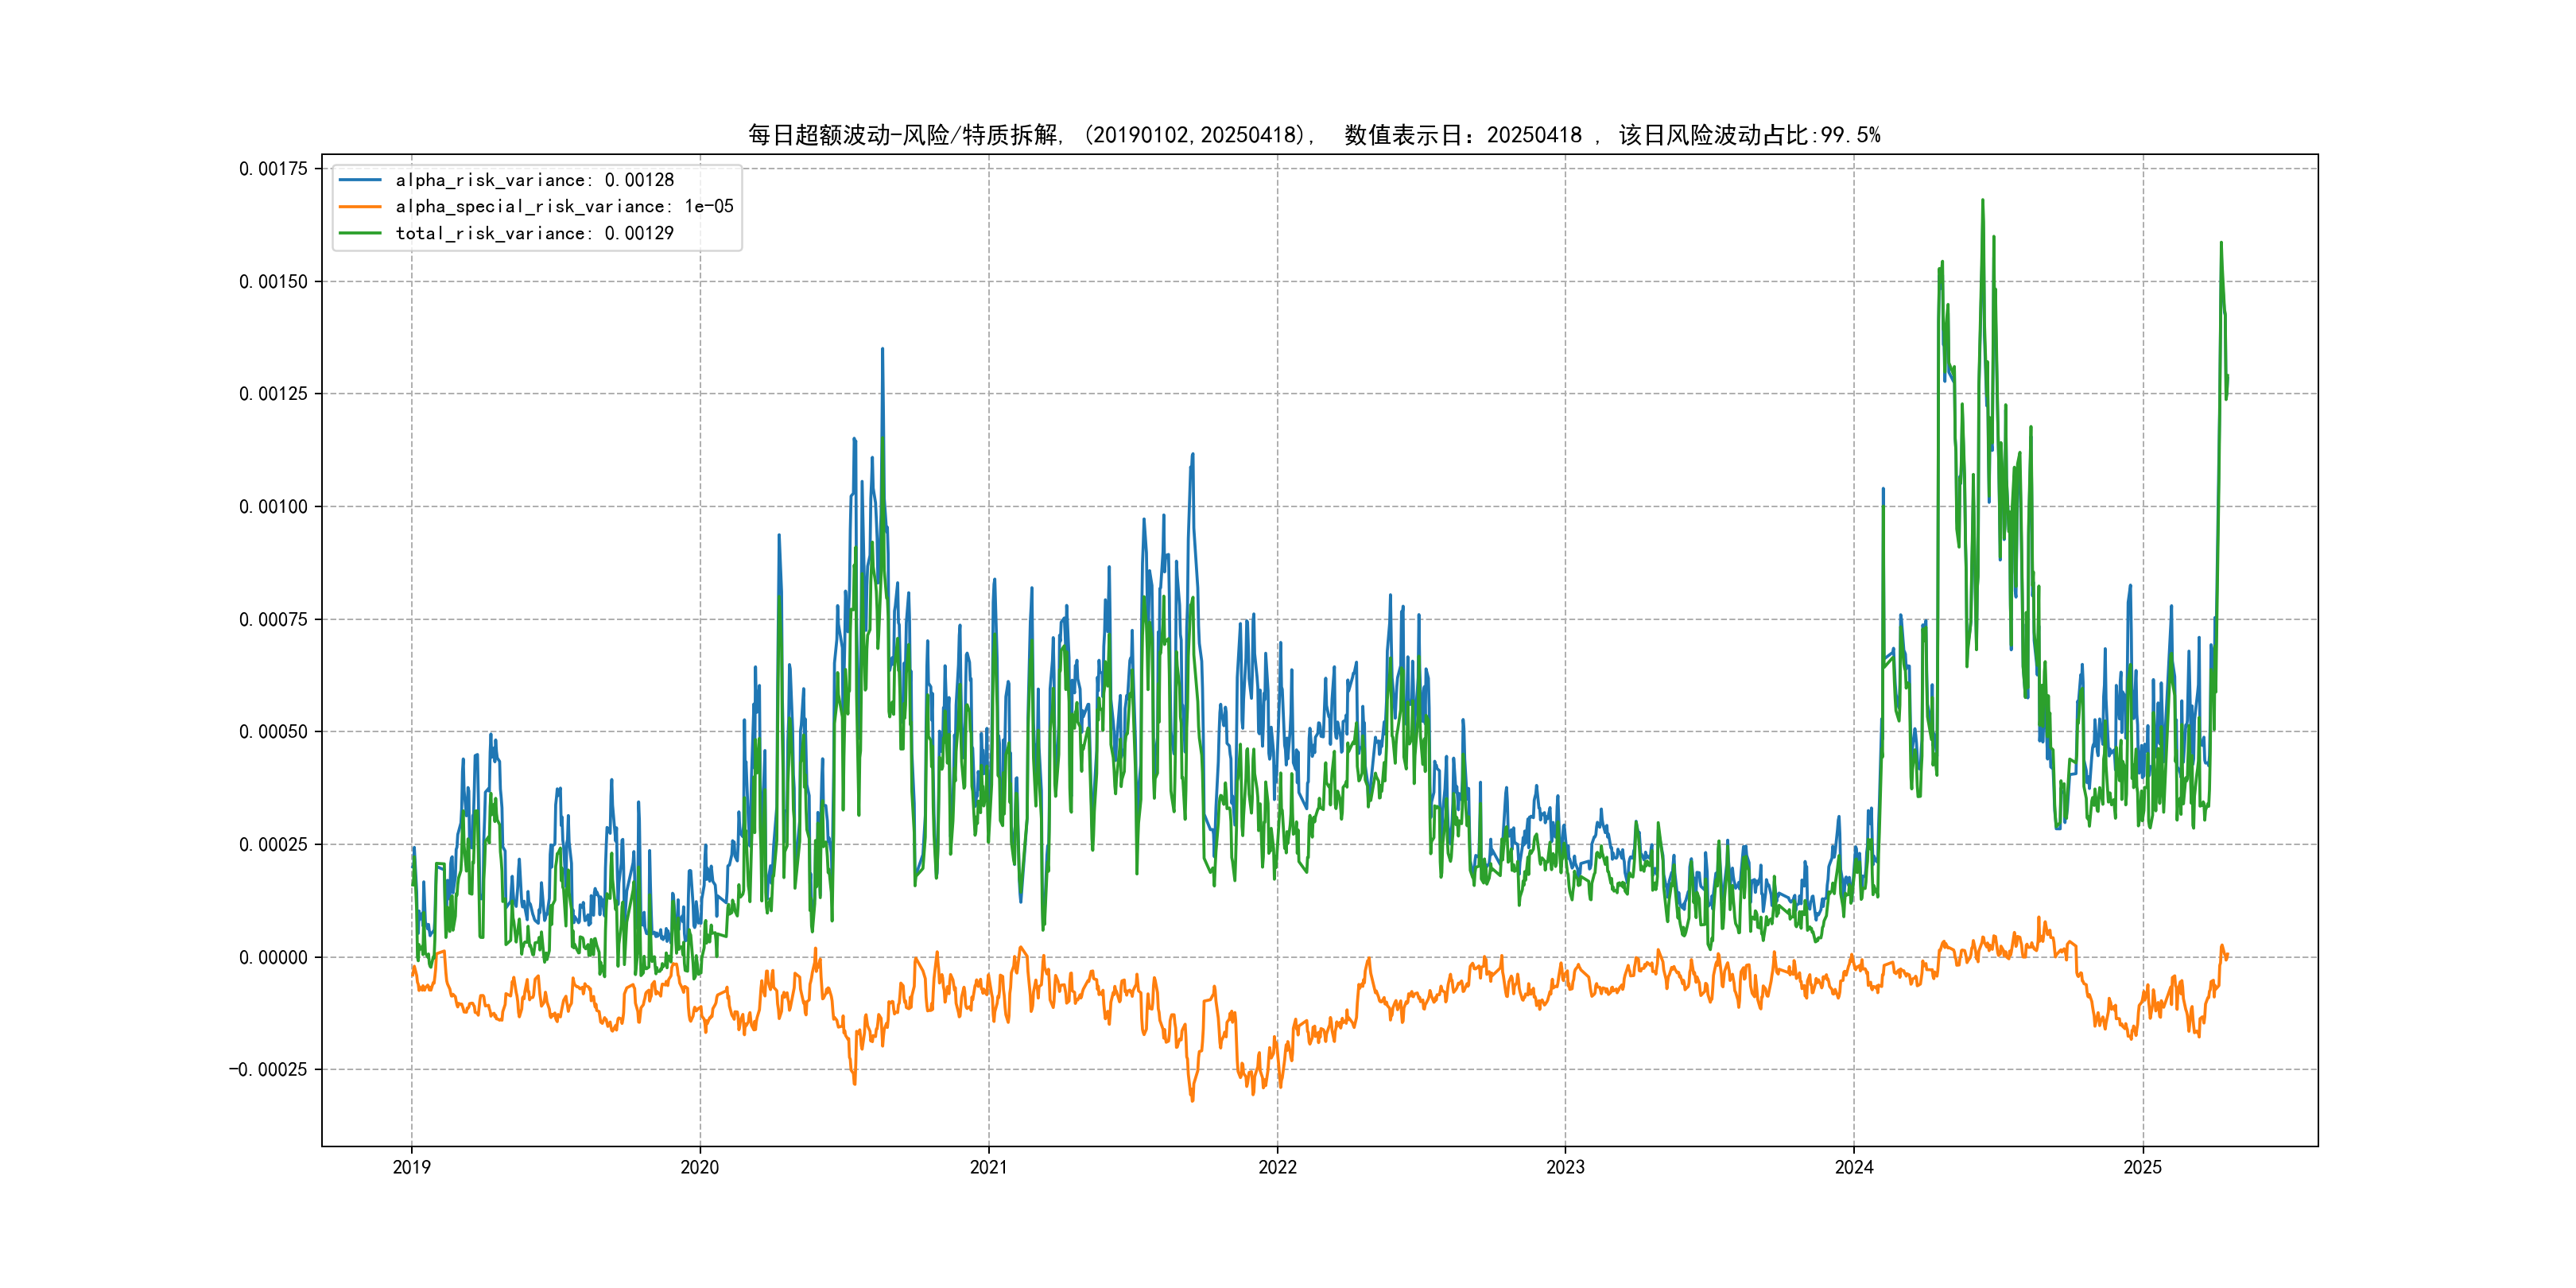This screenshot has width=2576, height=1288.
Task: Select the total_risk_variance legend label
Action: click(x=534, y=233)
